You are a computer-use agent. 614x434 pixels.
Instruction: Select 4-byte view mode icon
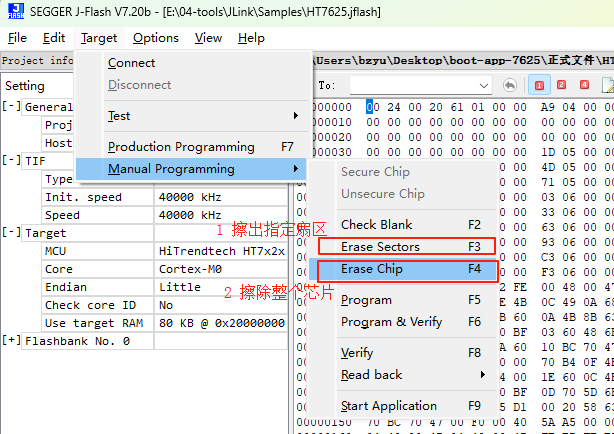click(x=584, y=85)
